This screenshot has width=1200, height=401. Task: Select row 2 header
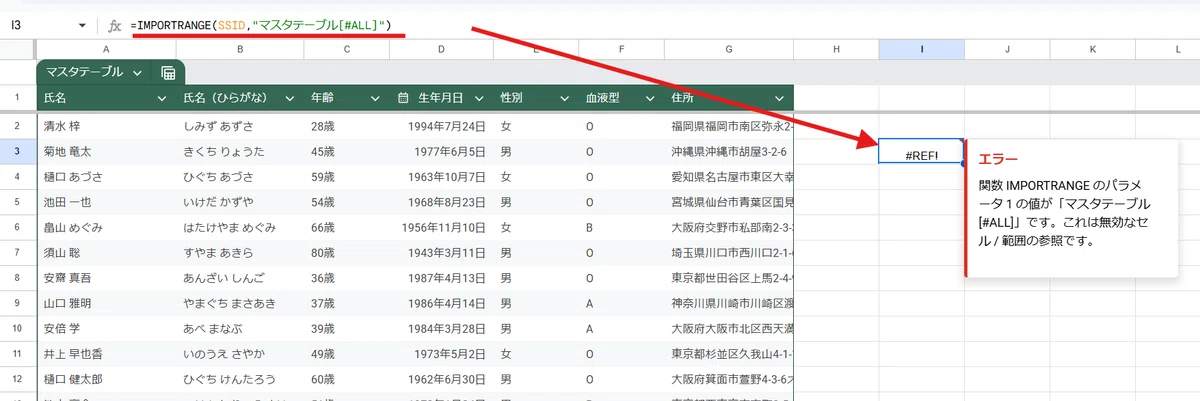point(18,127)
